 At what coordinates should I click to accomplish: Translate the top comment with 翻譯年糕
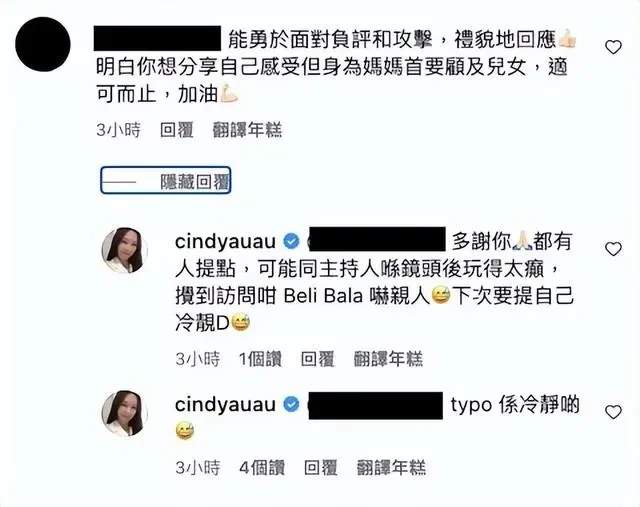pos(247,130)
